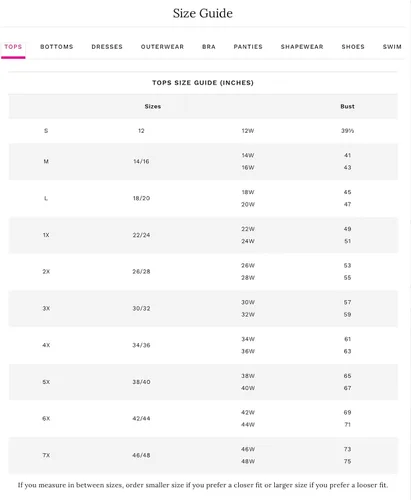Click the 7X size row label
The height and width of the screenshot is (500, 411).
(46, 455)
